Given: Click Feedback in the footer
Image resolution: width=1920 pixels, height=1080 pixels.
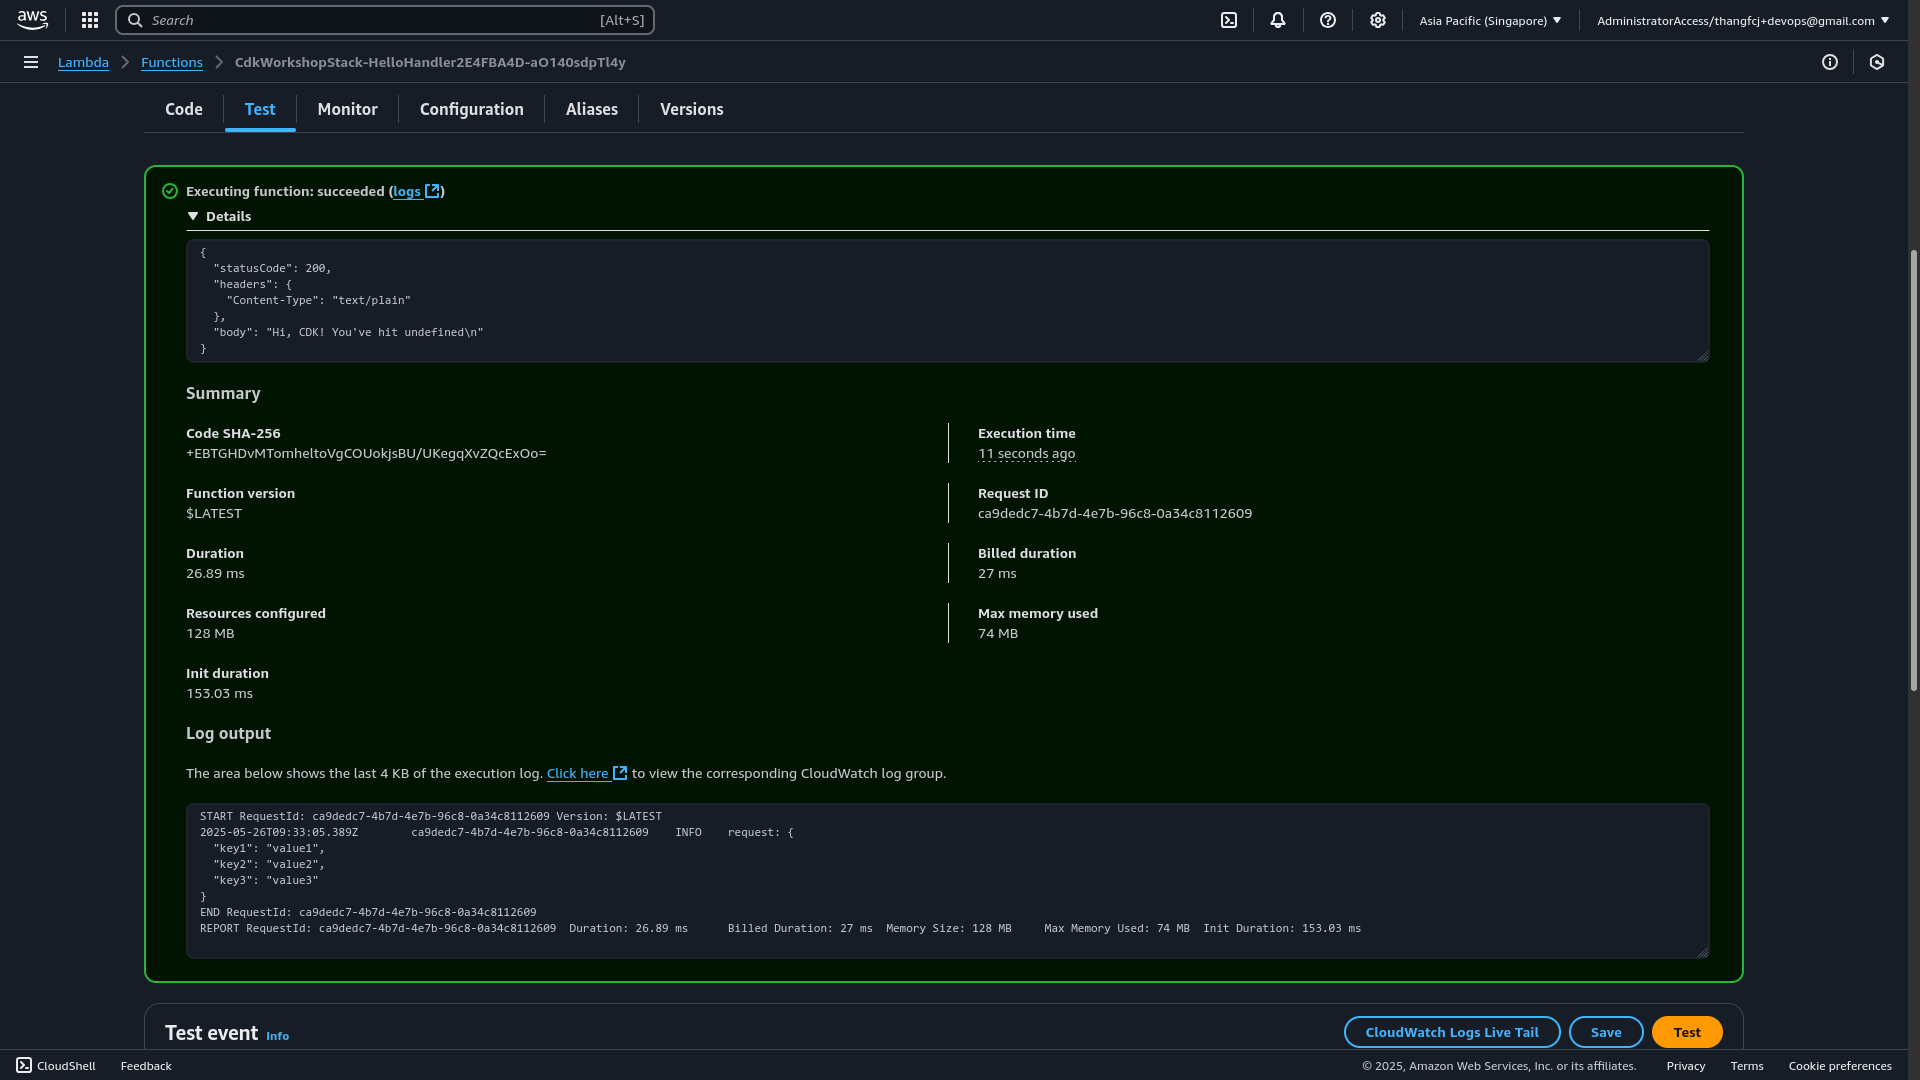Looking at the screenshot, I should [146, 1065].
